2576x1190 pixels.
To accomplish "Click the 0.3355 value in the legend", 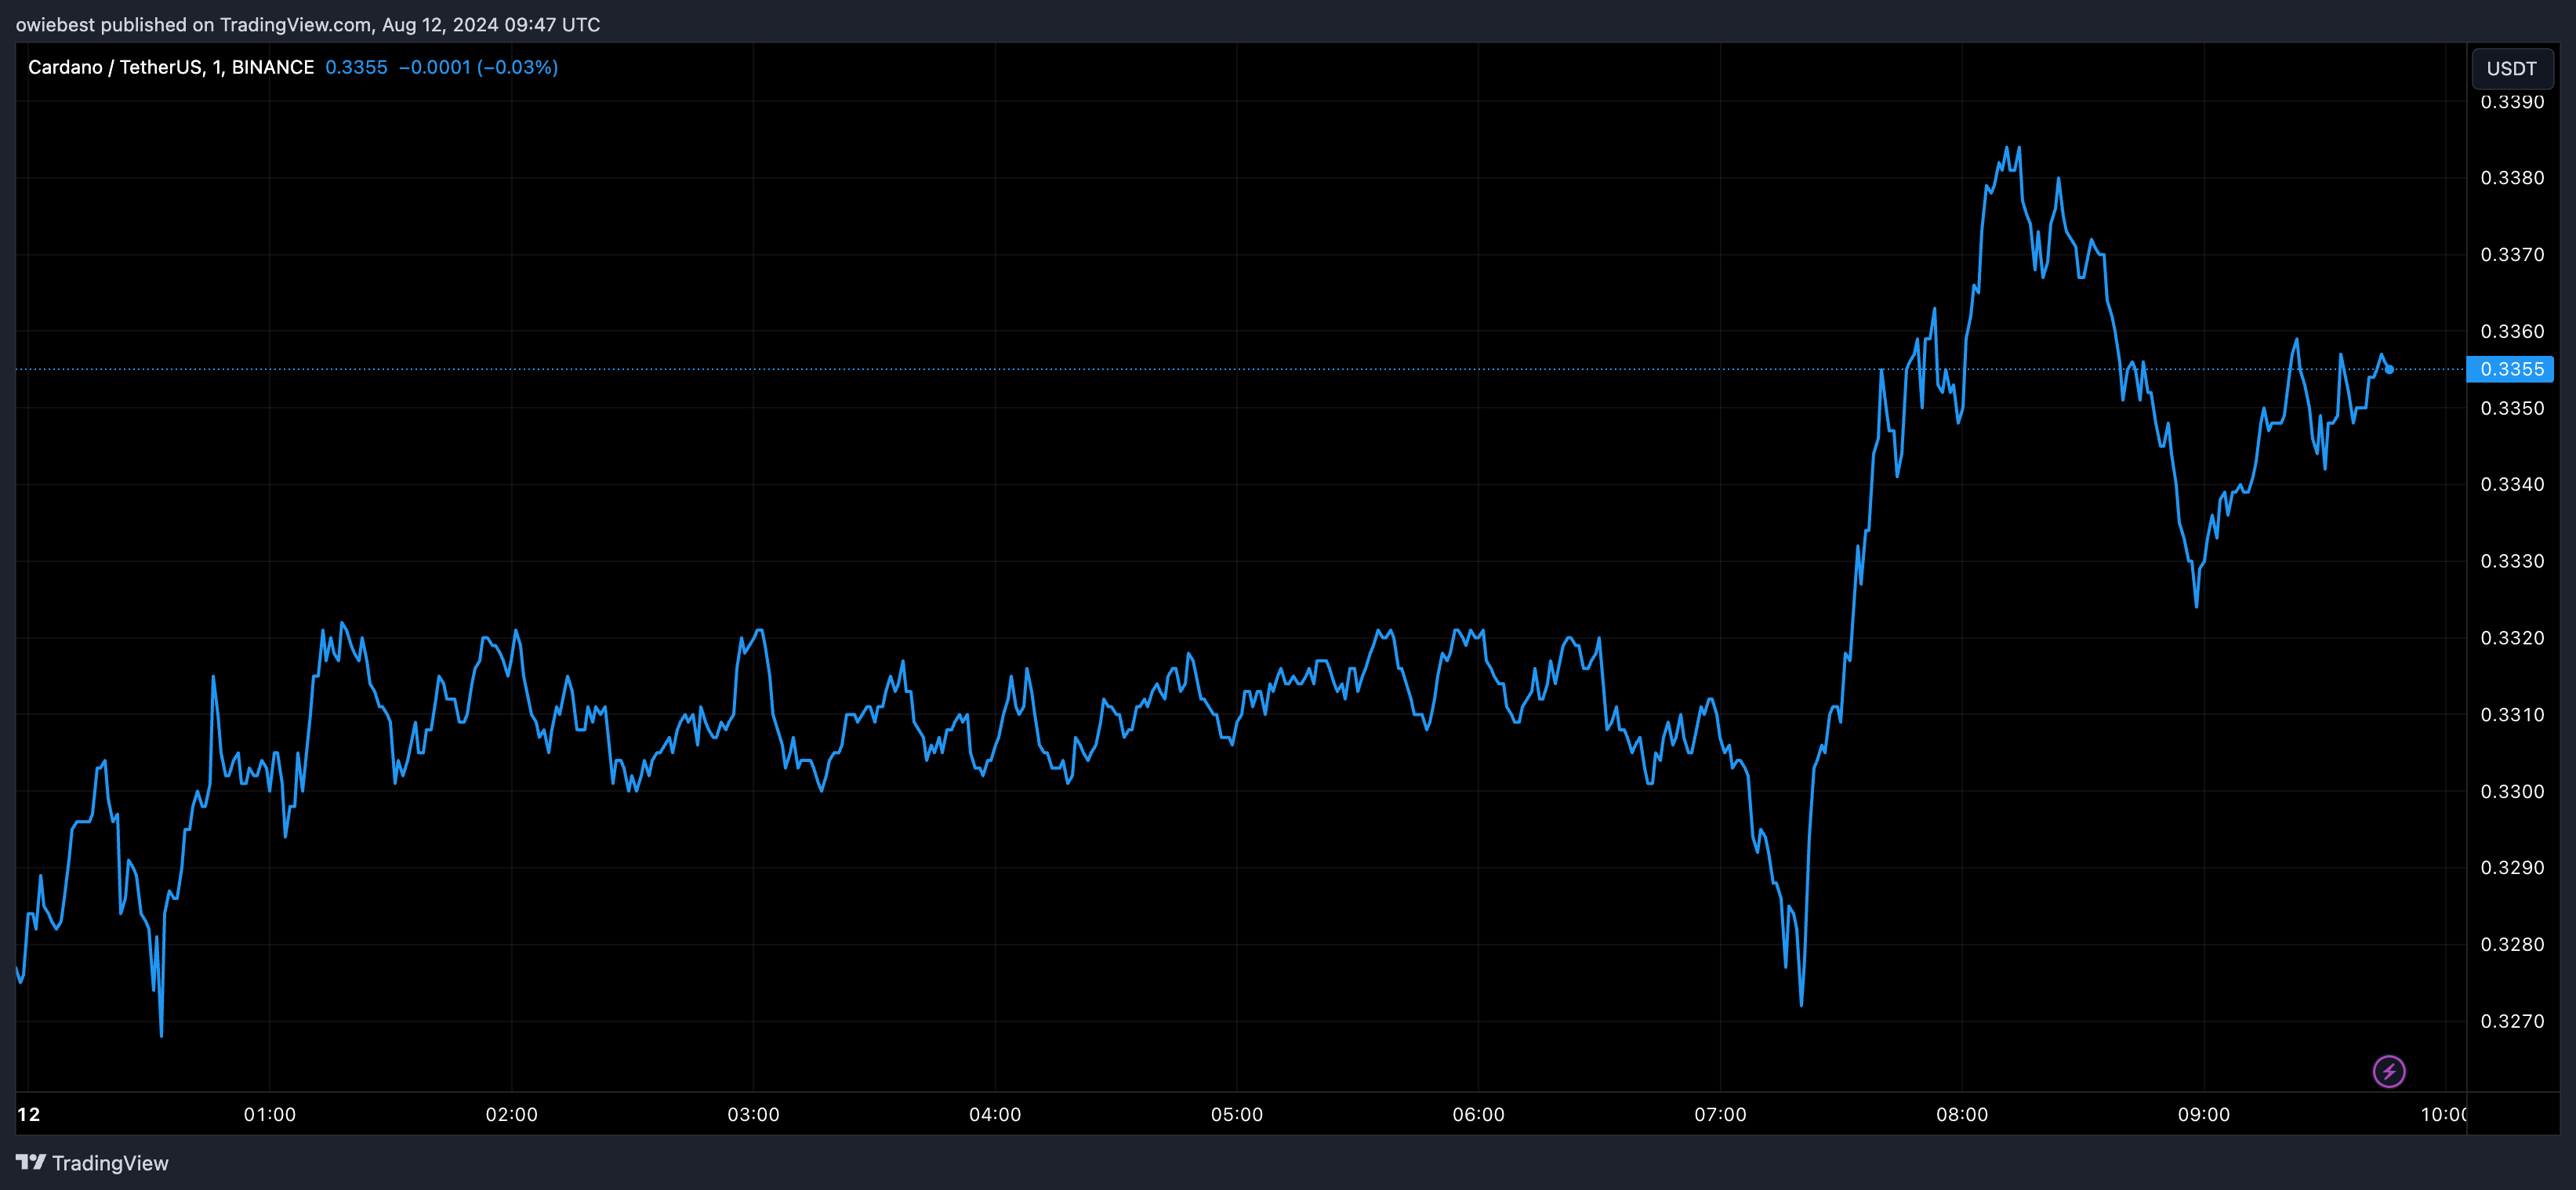I will coord(356,67).
